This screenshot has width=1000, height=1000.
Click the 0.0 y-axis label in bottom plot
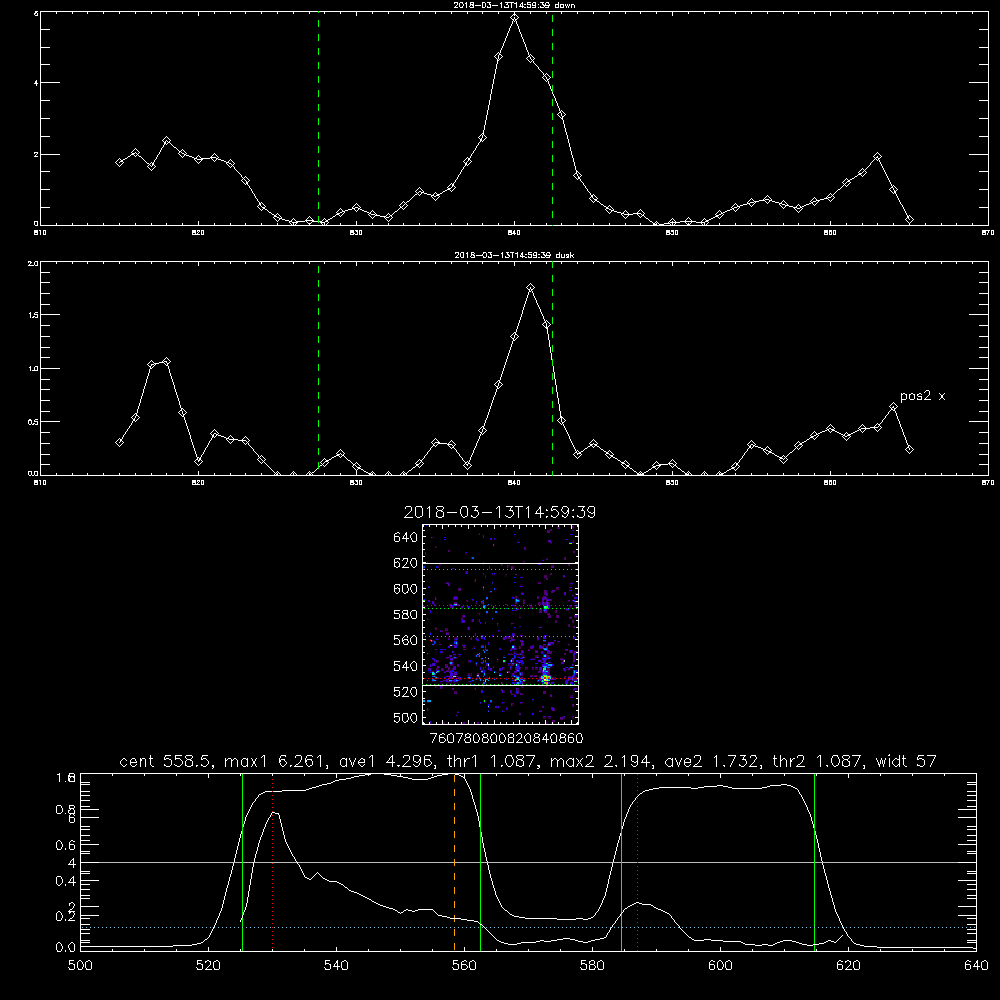coord(65,947)
